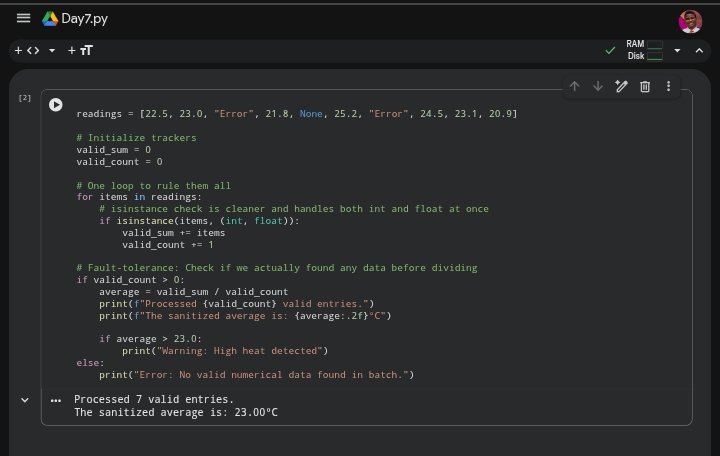Open the hamburger navigation menu

click(x=23, y=18)
